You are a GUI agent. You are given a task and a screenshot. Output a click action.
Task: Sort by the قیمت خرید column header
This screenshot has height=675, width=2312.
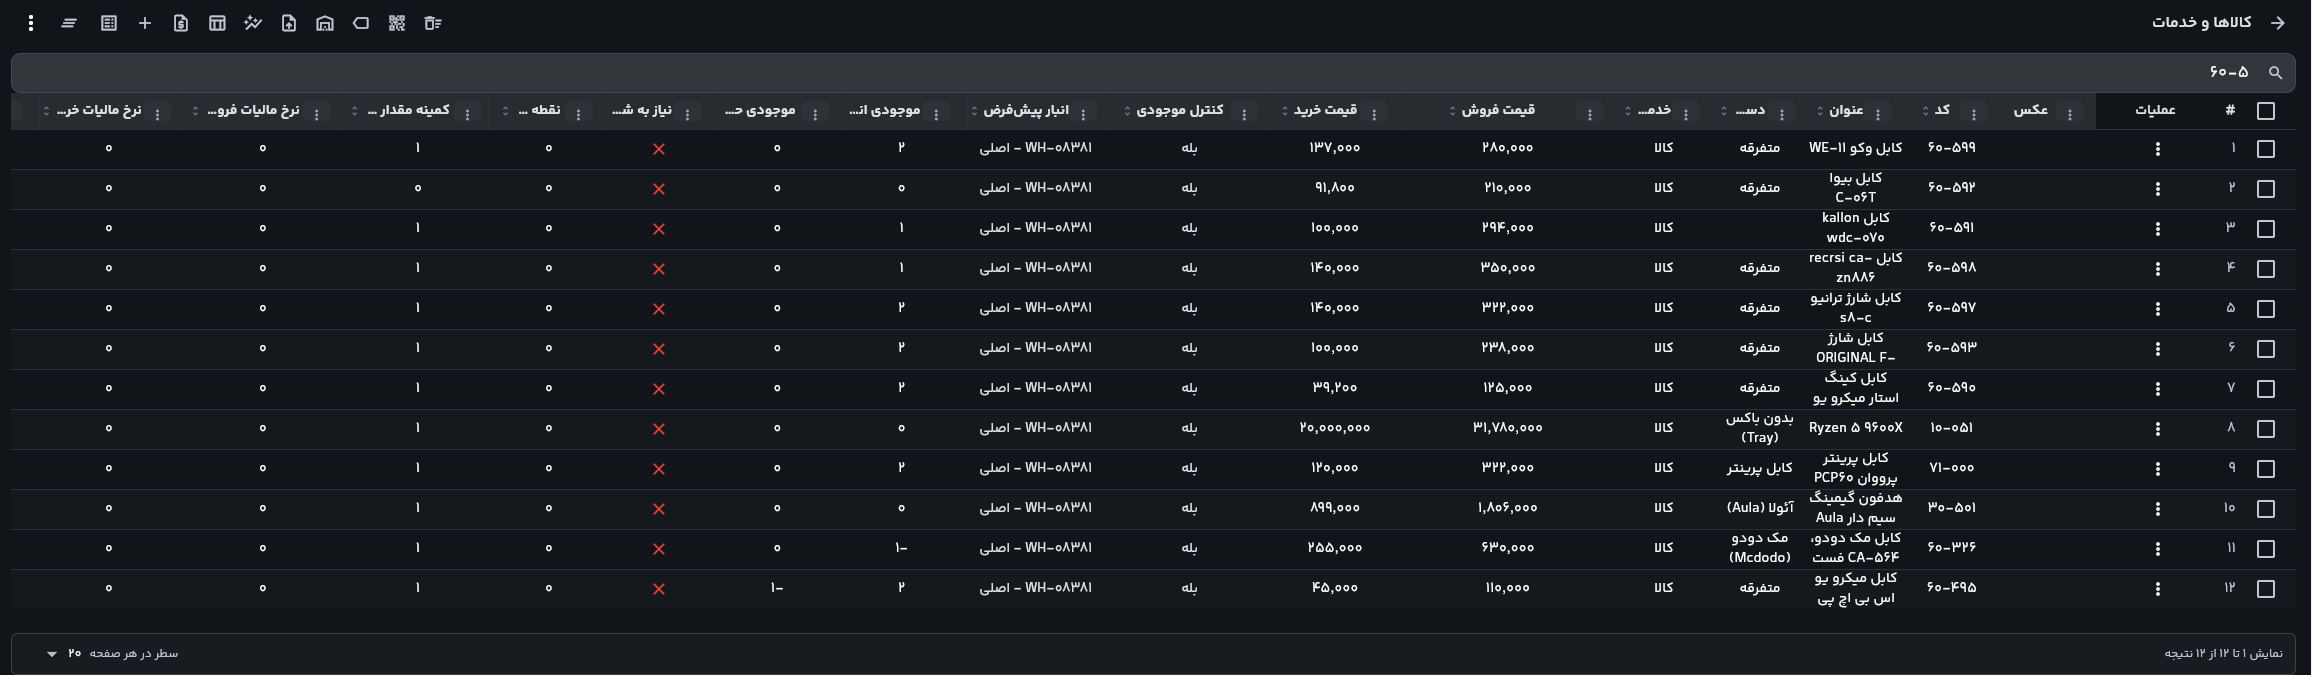pyautogui.click(x=1326, y=110)
